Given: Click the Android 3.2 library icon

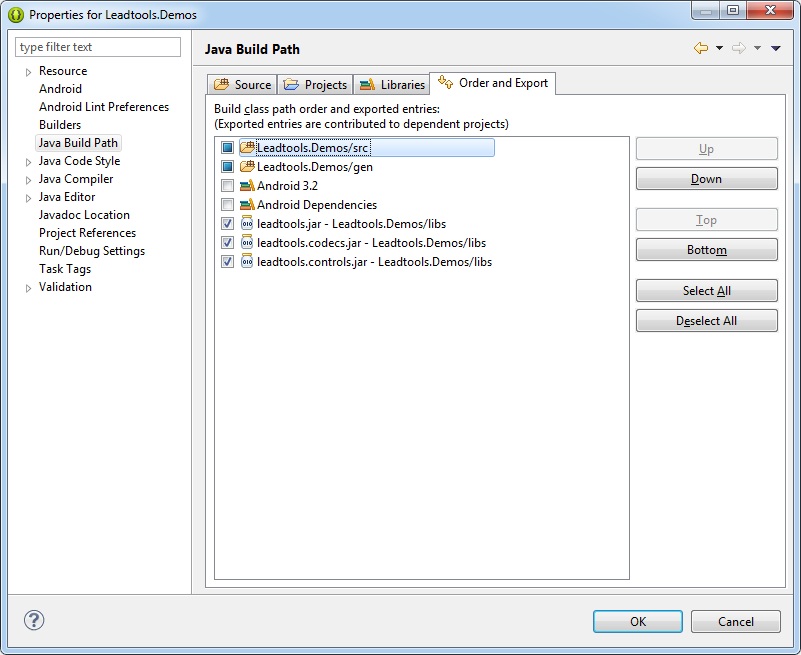Looking at the screenshot, I should tap(247, 185).
